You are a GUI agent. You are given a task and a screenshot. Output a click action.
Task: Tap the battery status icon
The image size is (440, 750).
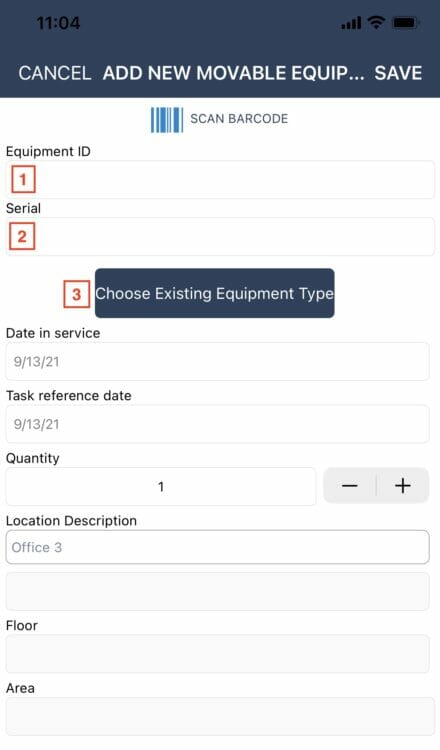pos(405,22)
